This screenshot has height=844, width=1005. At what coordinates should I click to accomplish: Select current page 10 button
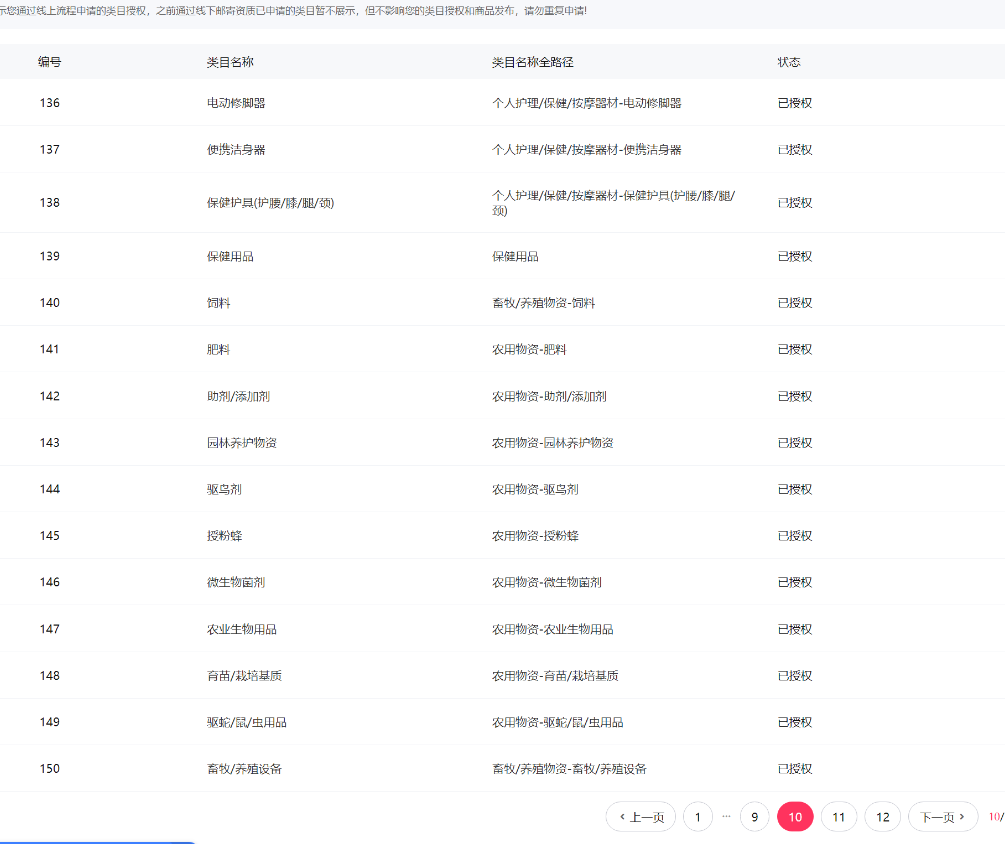[x=795, y=817]
